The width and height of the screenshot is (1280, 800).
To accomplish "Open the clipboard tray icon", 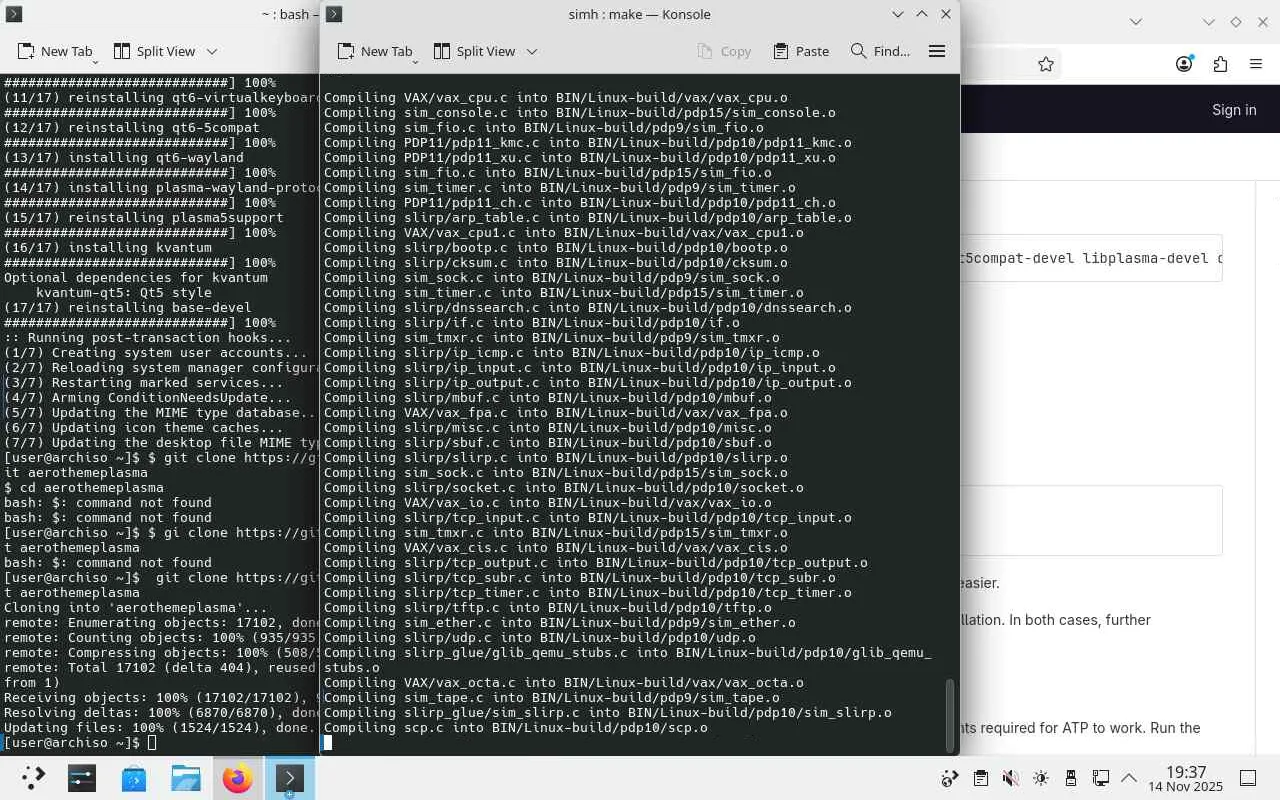I will point(980,778).
